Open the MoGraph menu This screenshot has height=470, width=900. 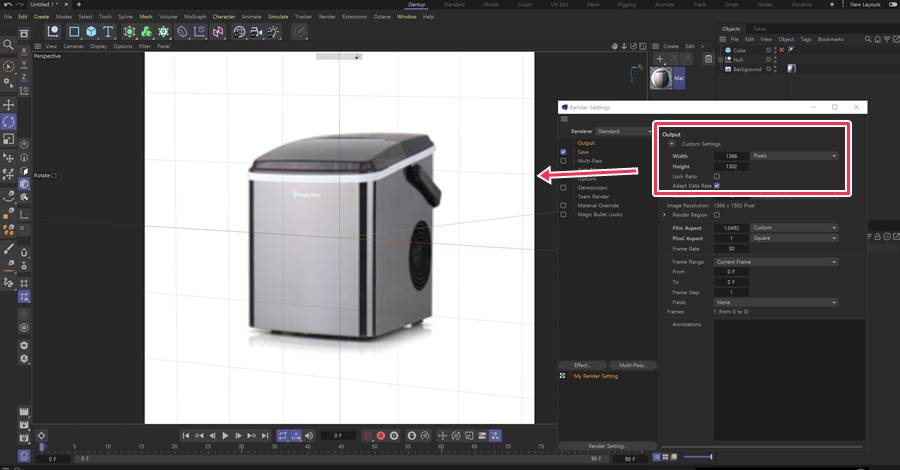point(195,17)
